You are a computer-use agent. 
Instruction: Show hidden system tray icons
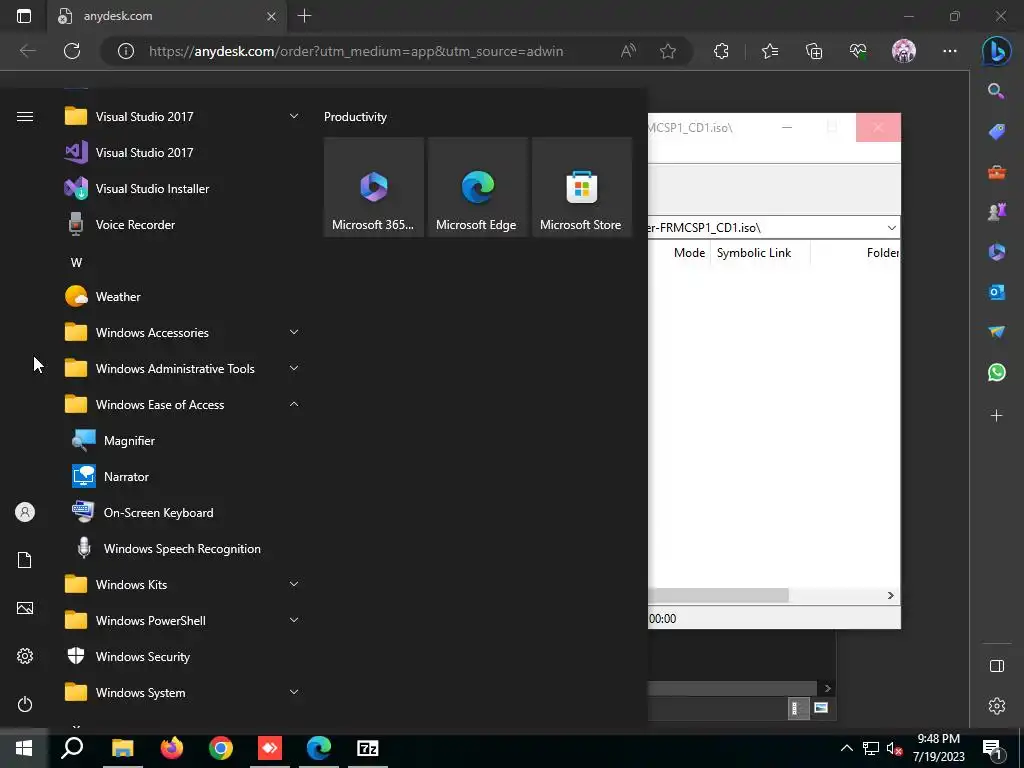(846, 748)
